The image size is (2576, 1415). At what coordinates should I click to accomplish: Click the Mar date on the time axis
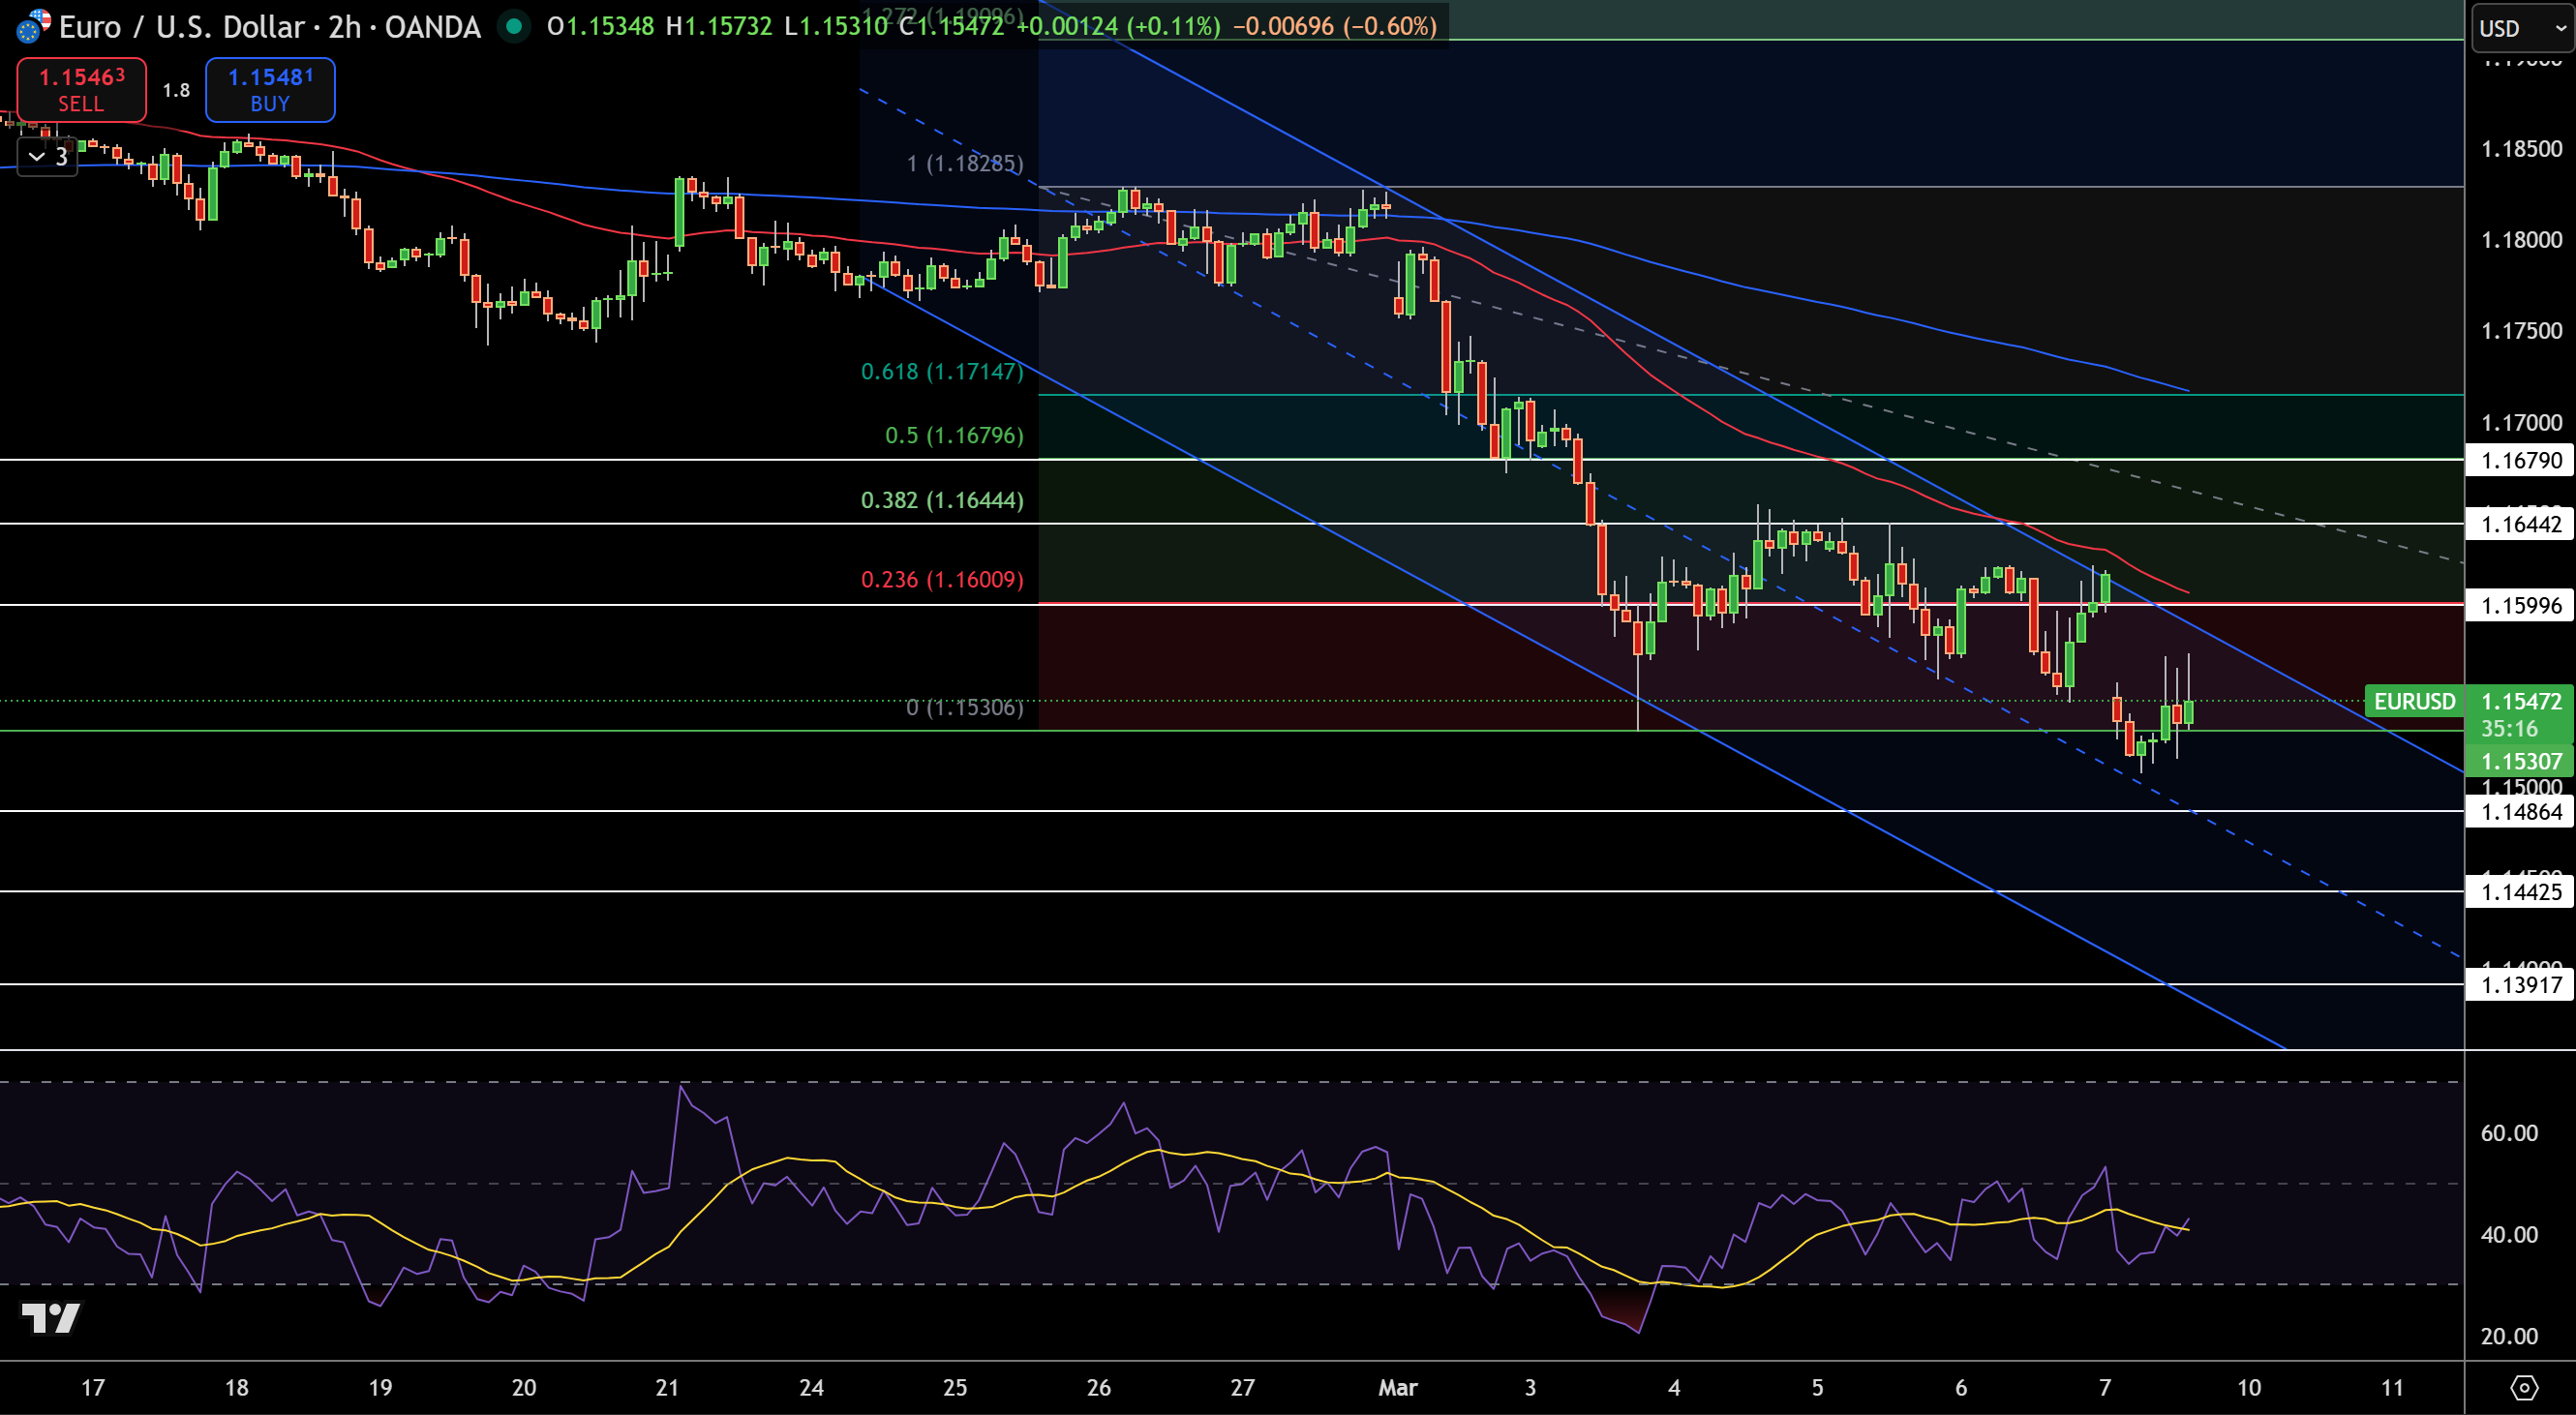[x=1398, y=1387]
